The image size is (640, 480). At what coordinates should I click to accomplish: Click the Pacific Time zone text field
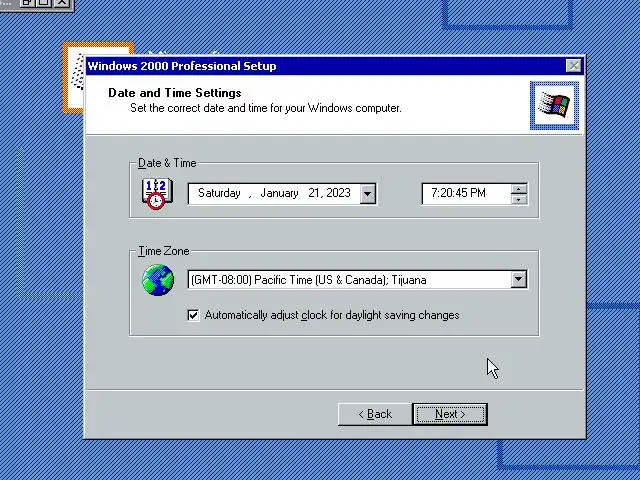click(349, 280)
